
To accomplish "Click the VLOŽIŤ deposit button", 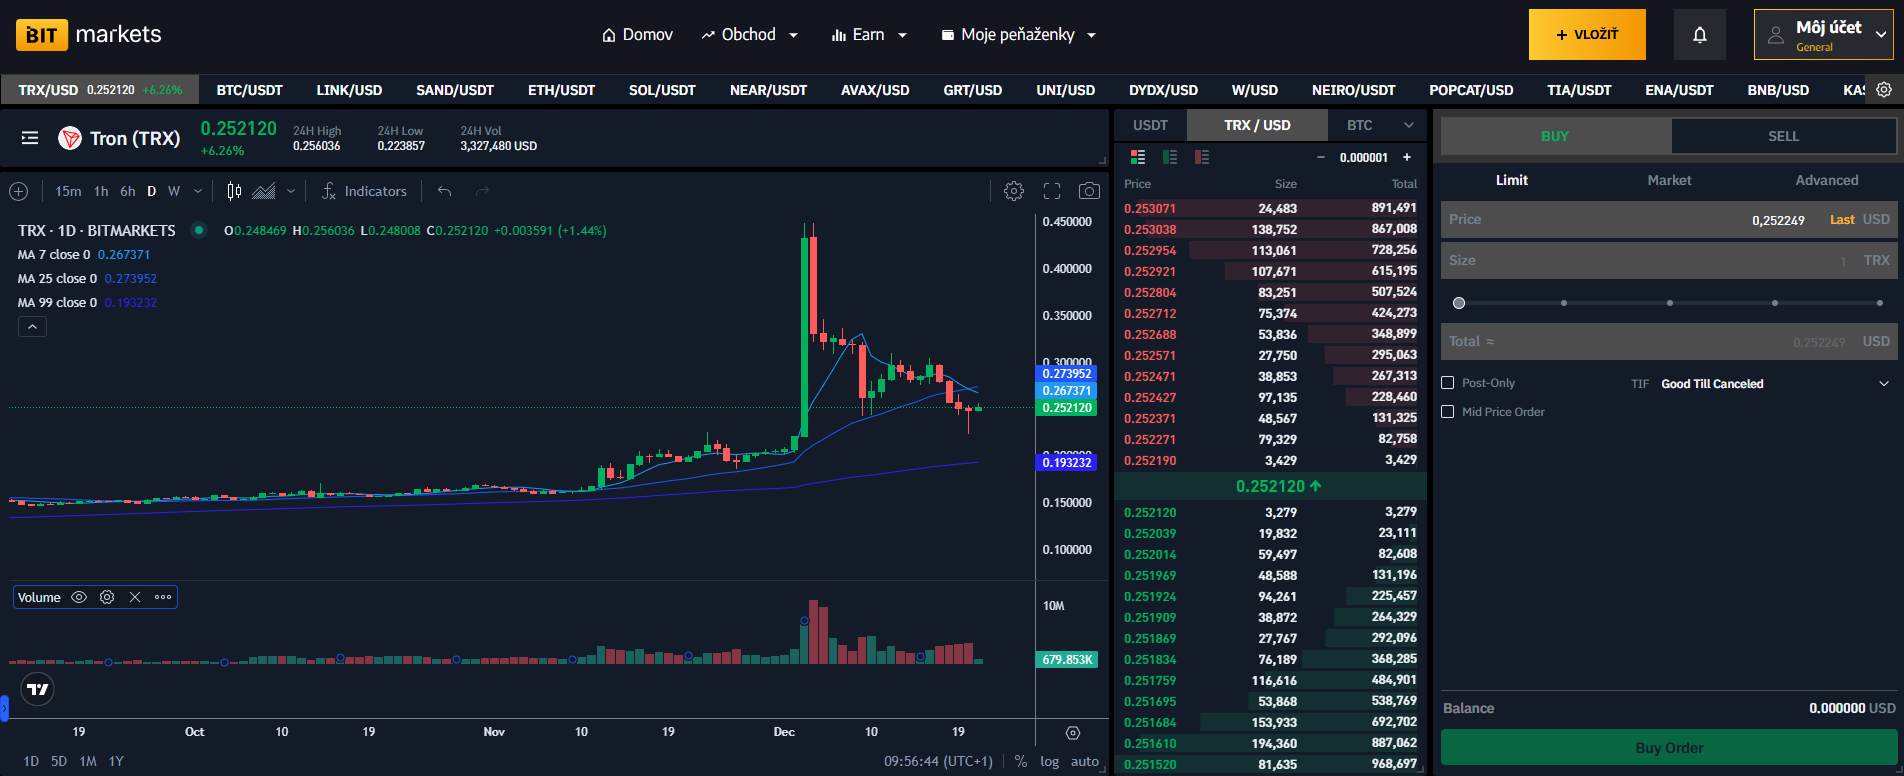I will (1587, 35).
